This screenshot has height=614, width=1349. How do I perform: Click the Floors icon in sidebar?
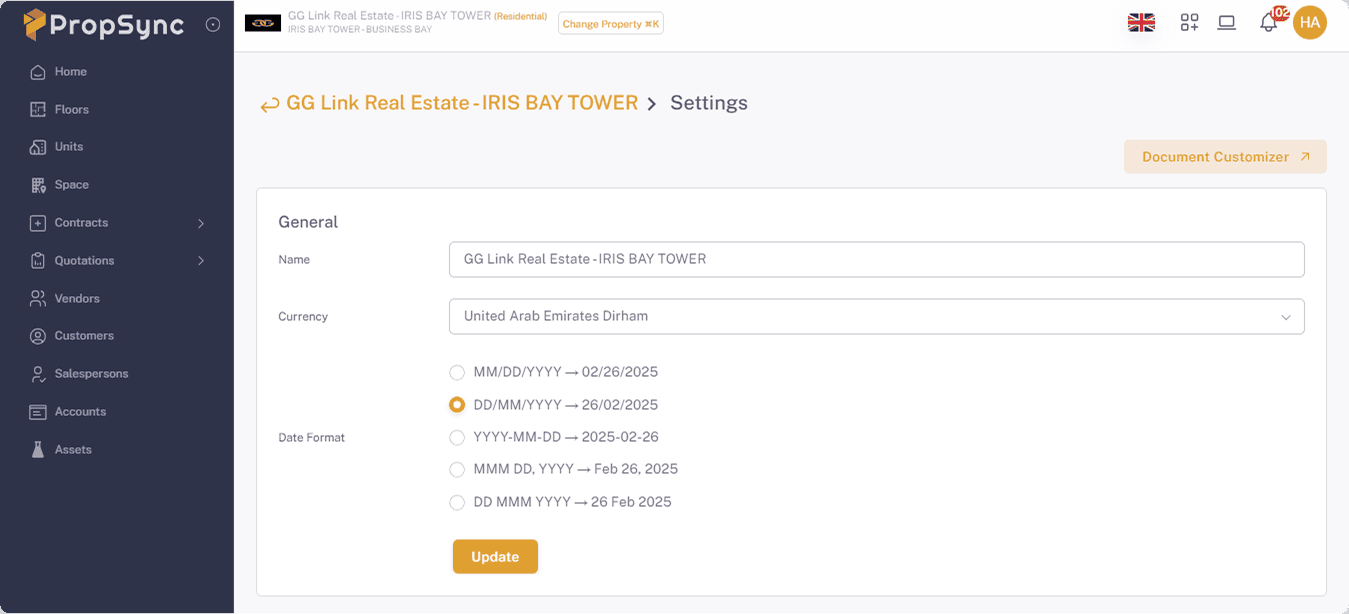point(38,110)
